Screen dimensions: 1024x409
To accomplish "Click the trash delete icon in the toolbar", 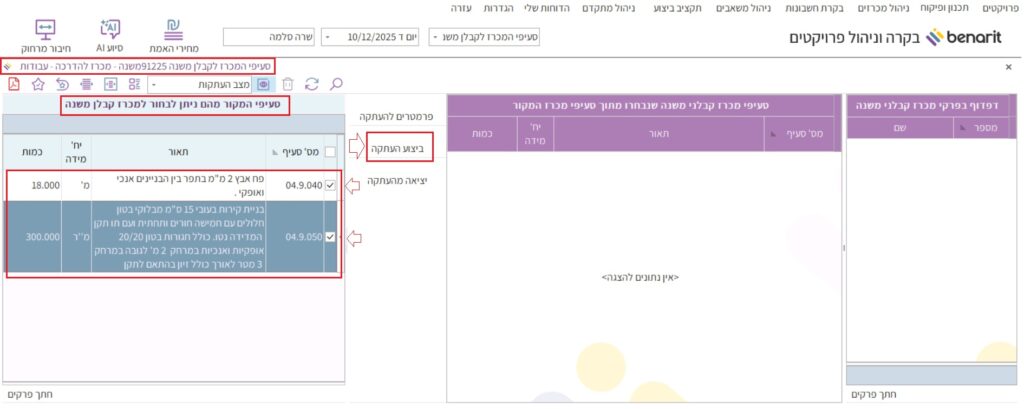I will 288,84.
